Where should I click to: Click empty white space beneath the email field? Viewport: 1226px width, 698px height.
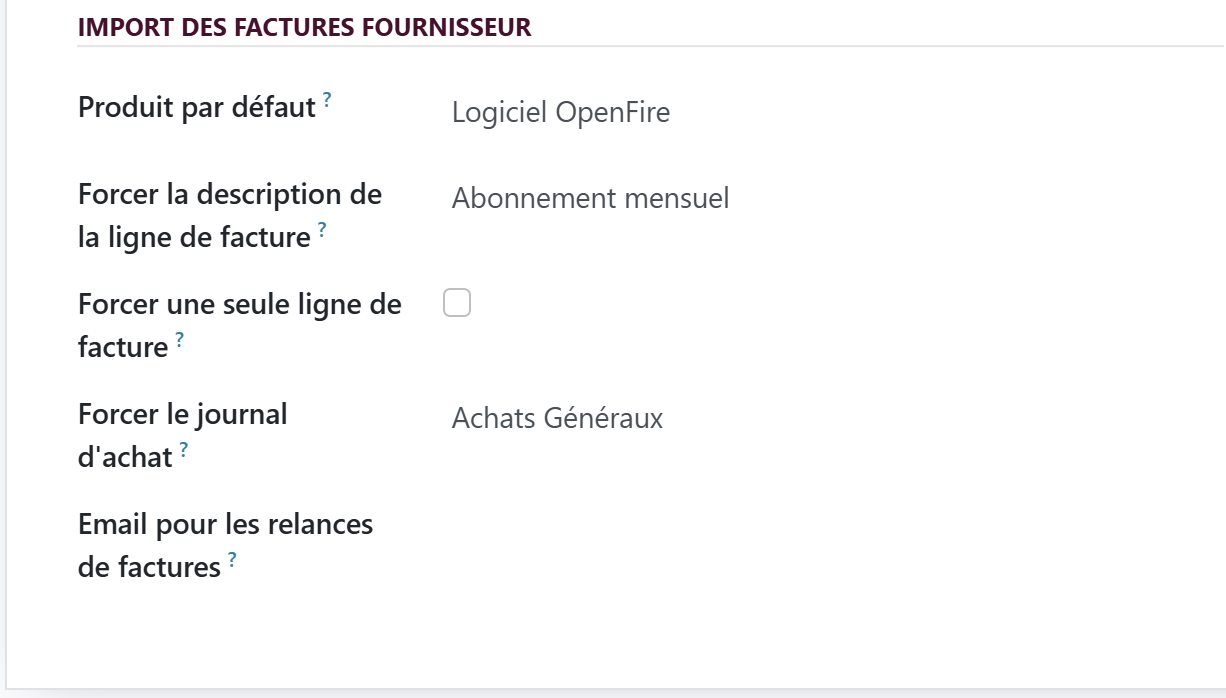[700, 630]
